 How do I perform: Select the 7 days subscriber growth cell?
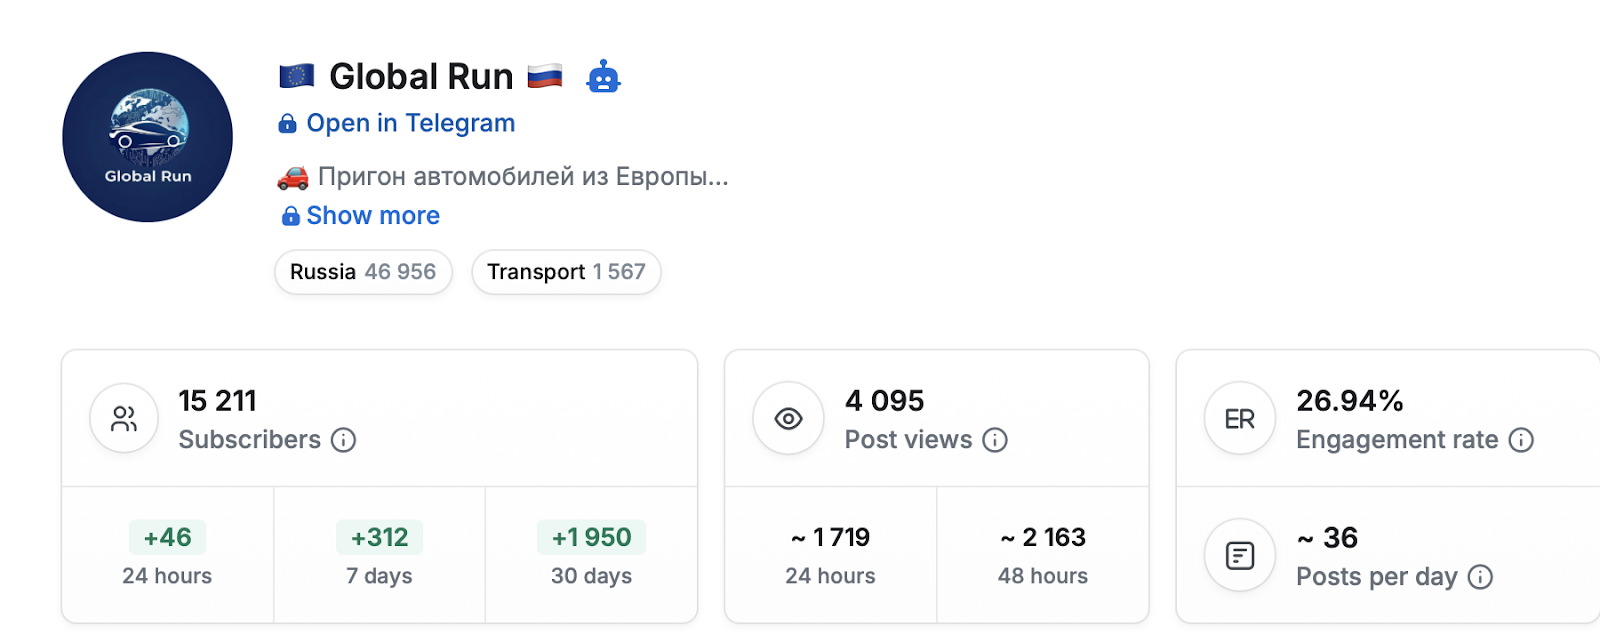click(379, 555)
